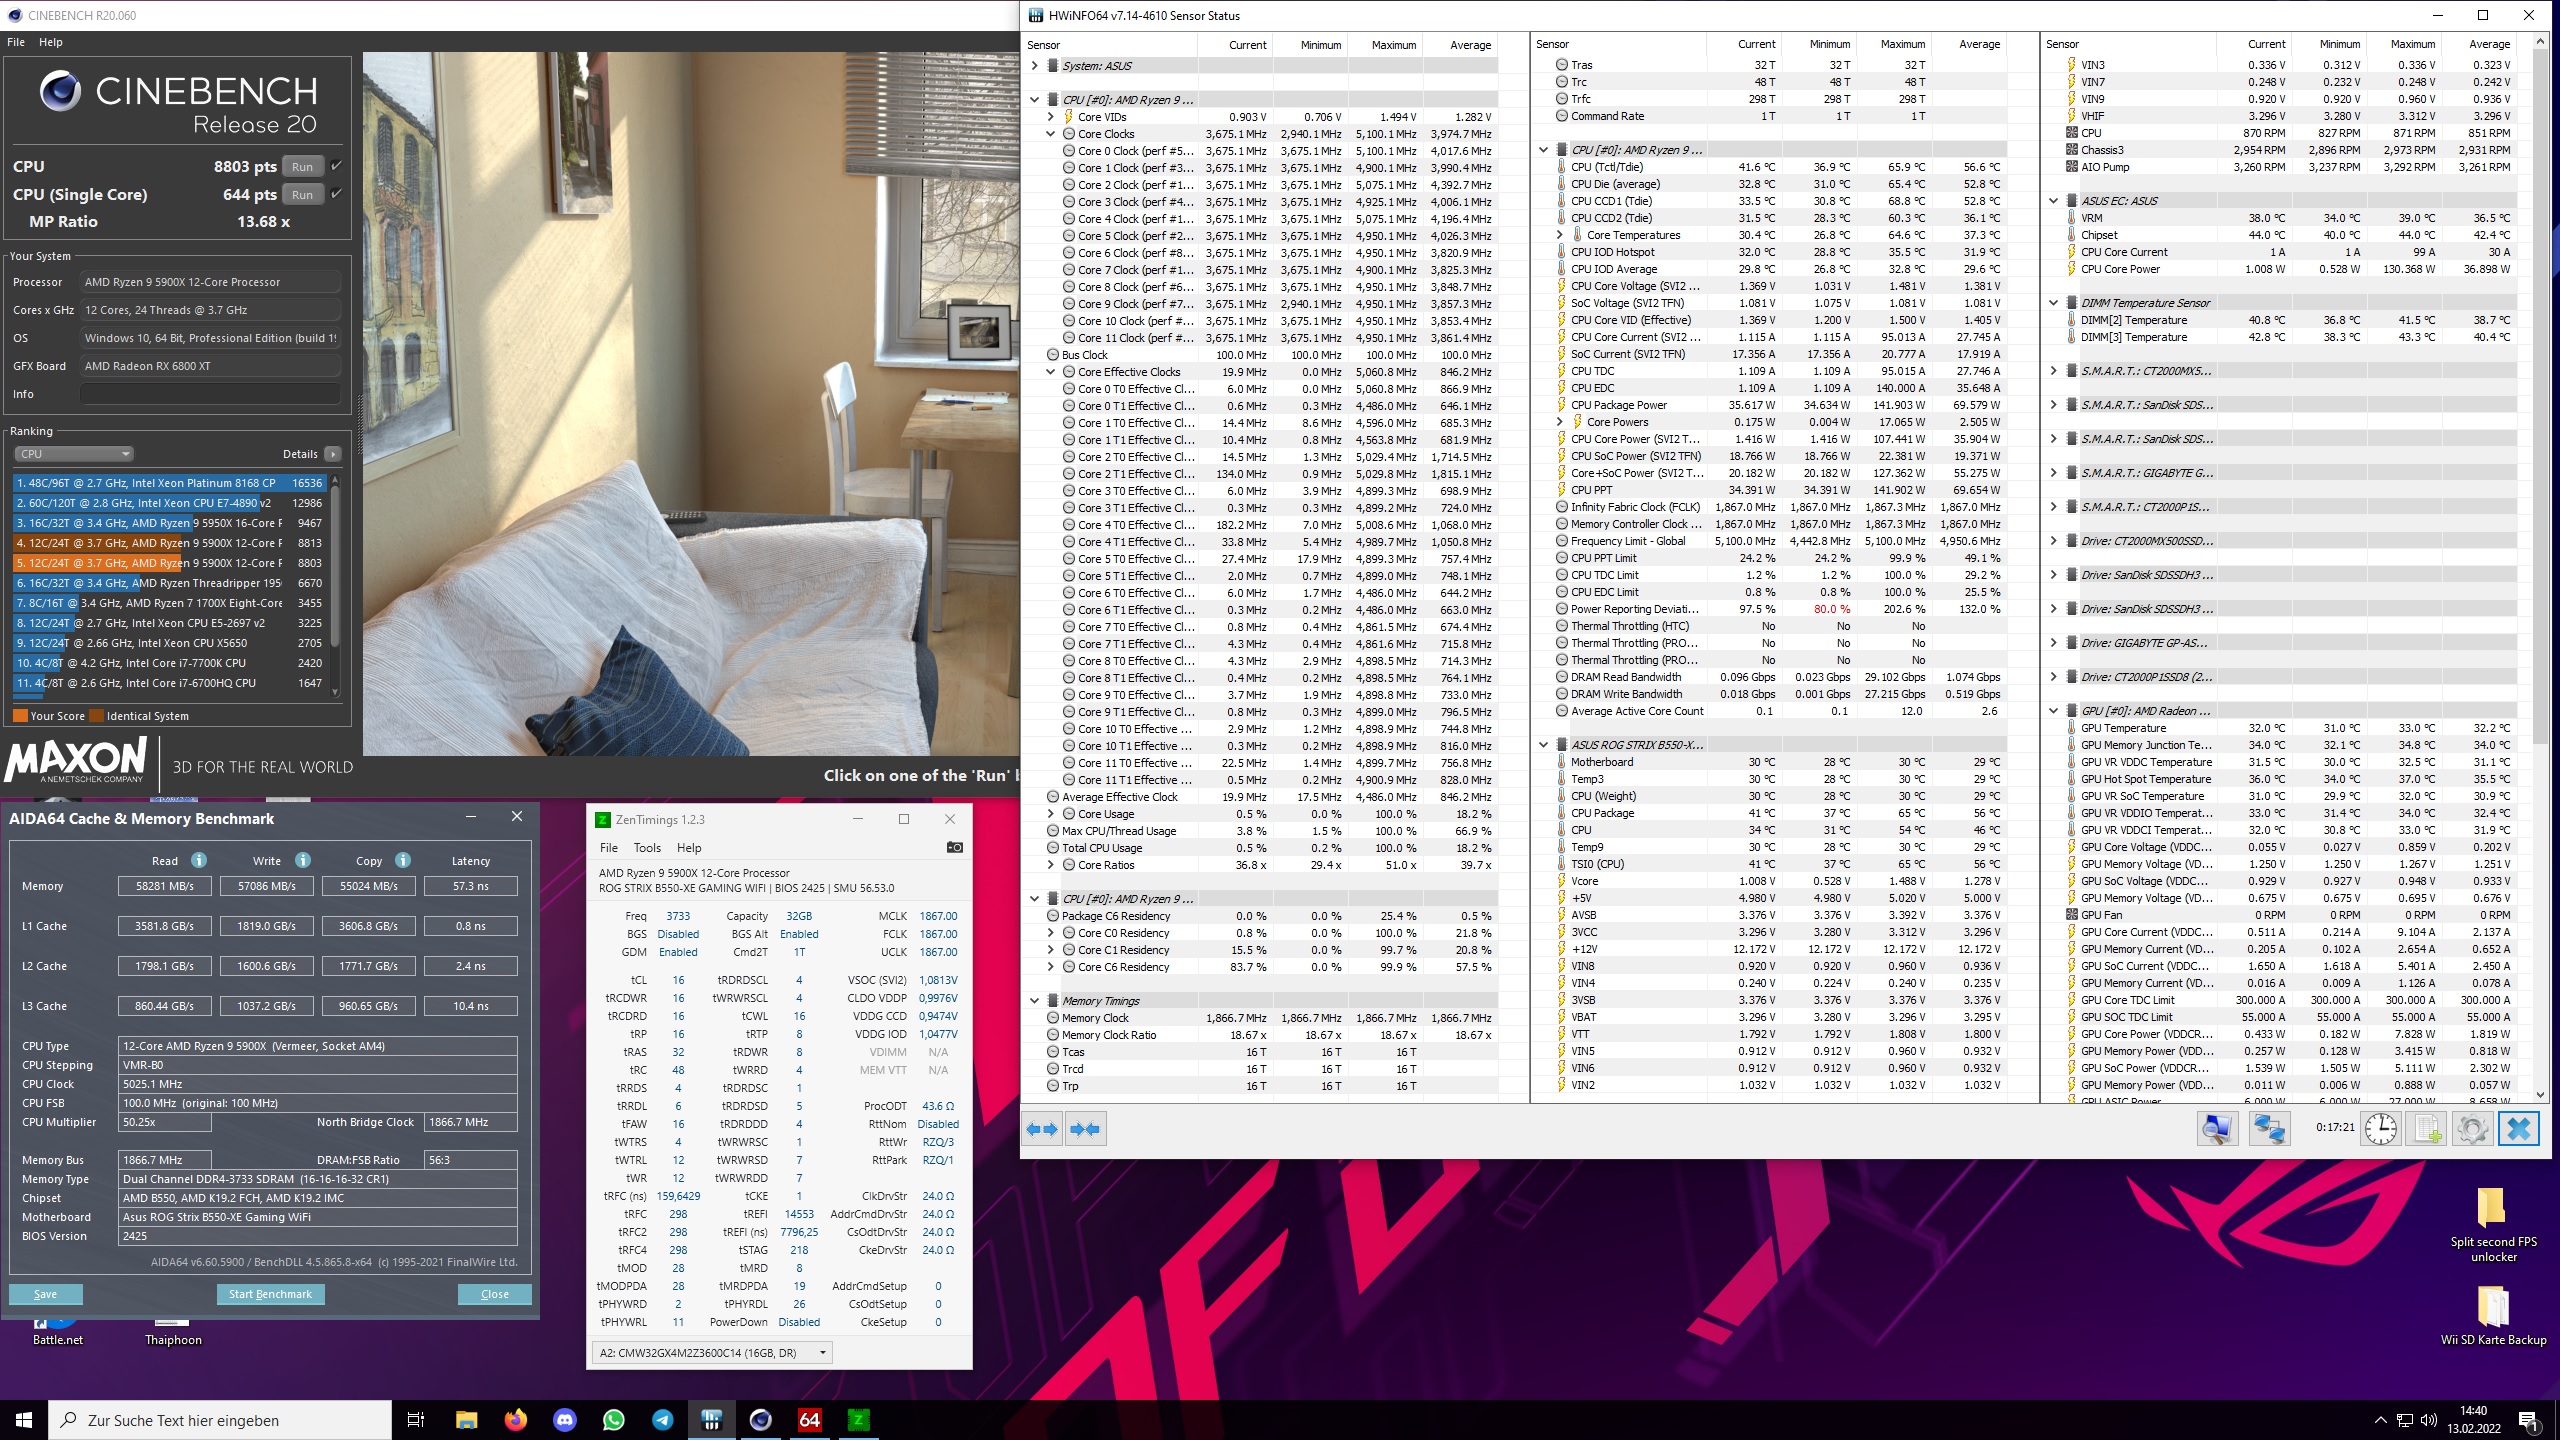This screenshot has height=1440, width=2560.
Task: Open HWiNFO sensor settings gear
Action: 2472,1129
